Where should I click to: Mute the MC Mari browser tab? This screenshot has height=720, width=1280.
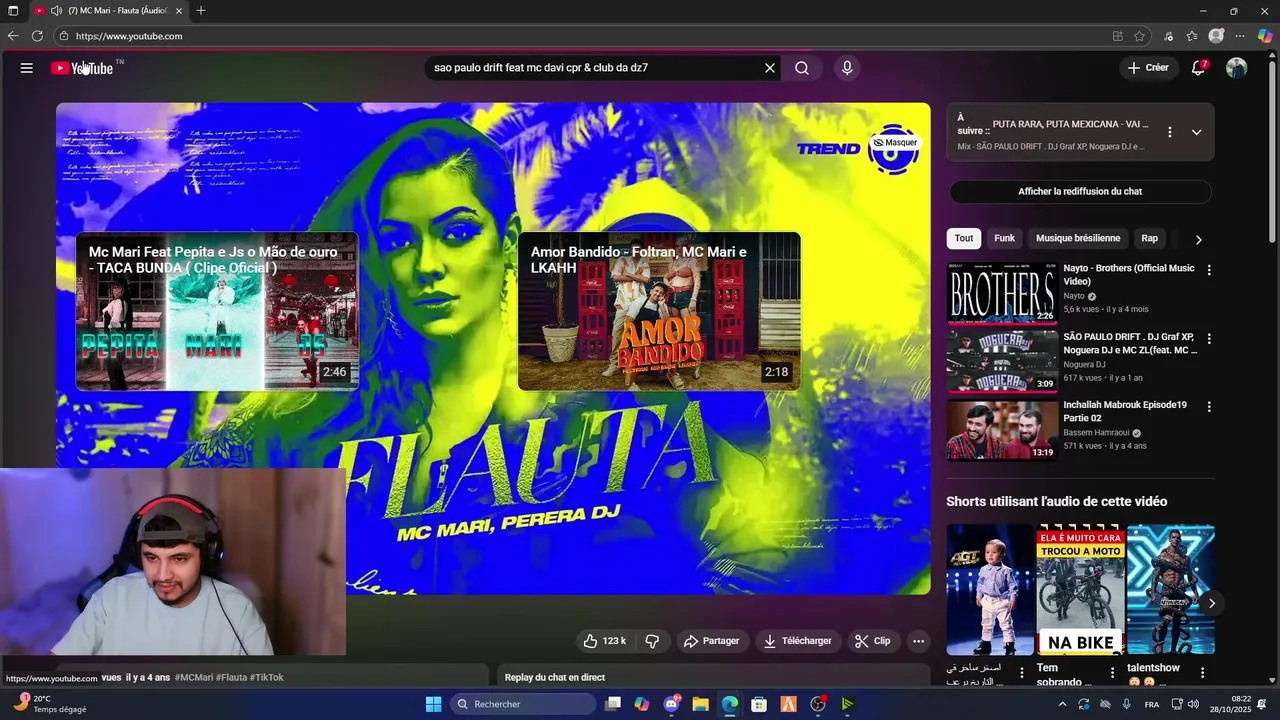tap(56, 11)
